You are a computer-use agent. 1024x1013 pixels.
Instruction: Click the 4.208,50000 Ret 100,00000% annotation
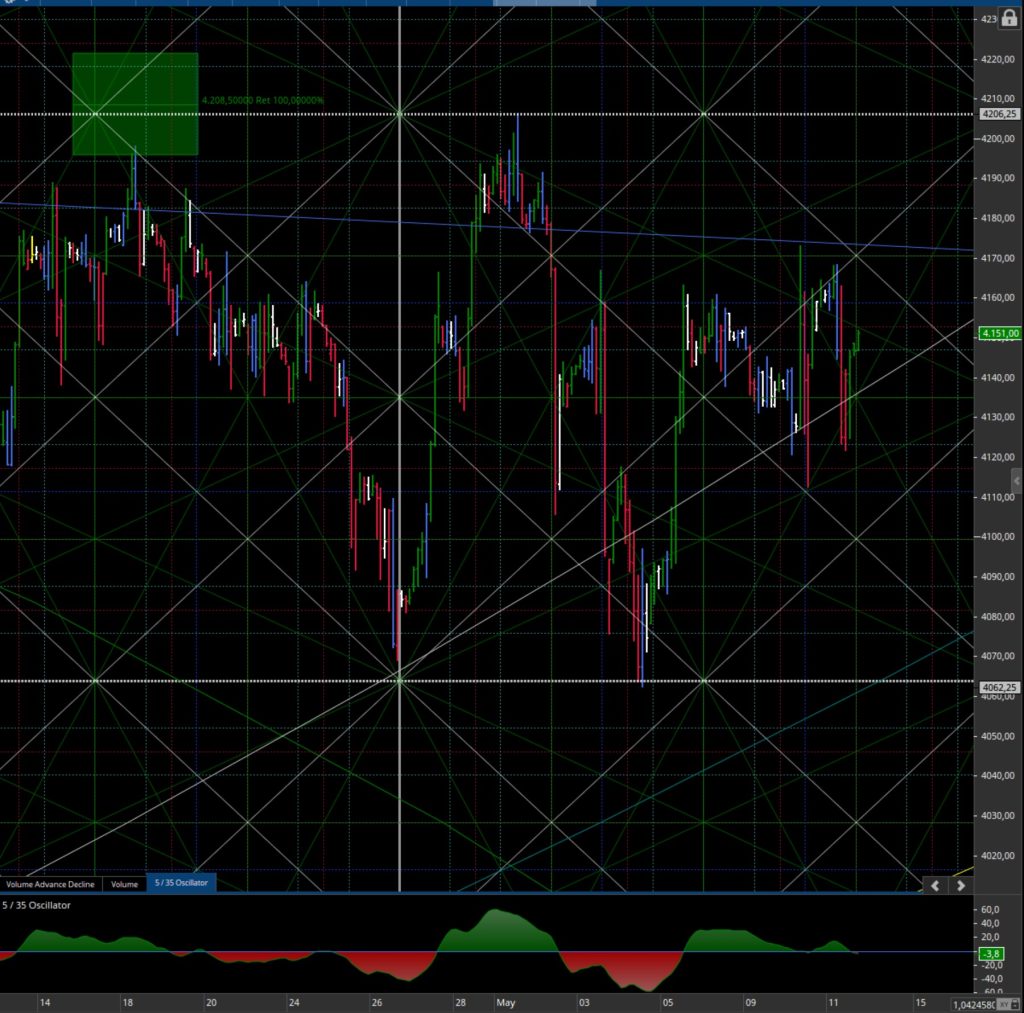(x=263, y=101)
